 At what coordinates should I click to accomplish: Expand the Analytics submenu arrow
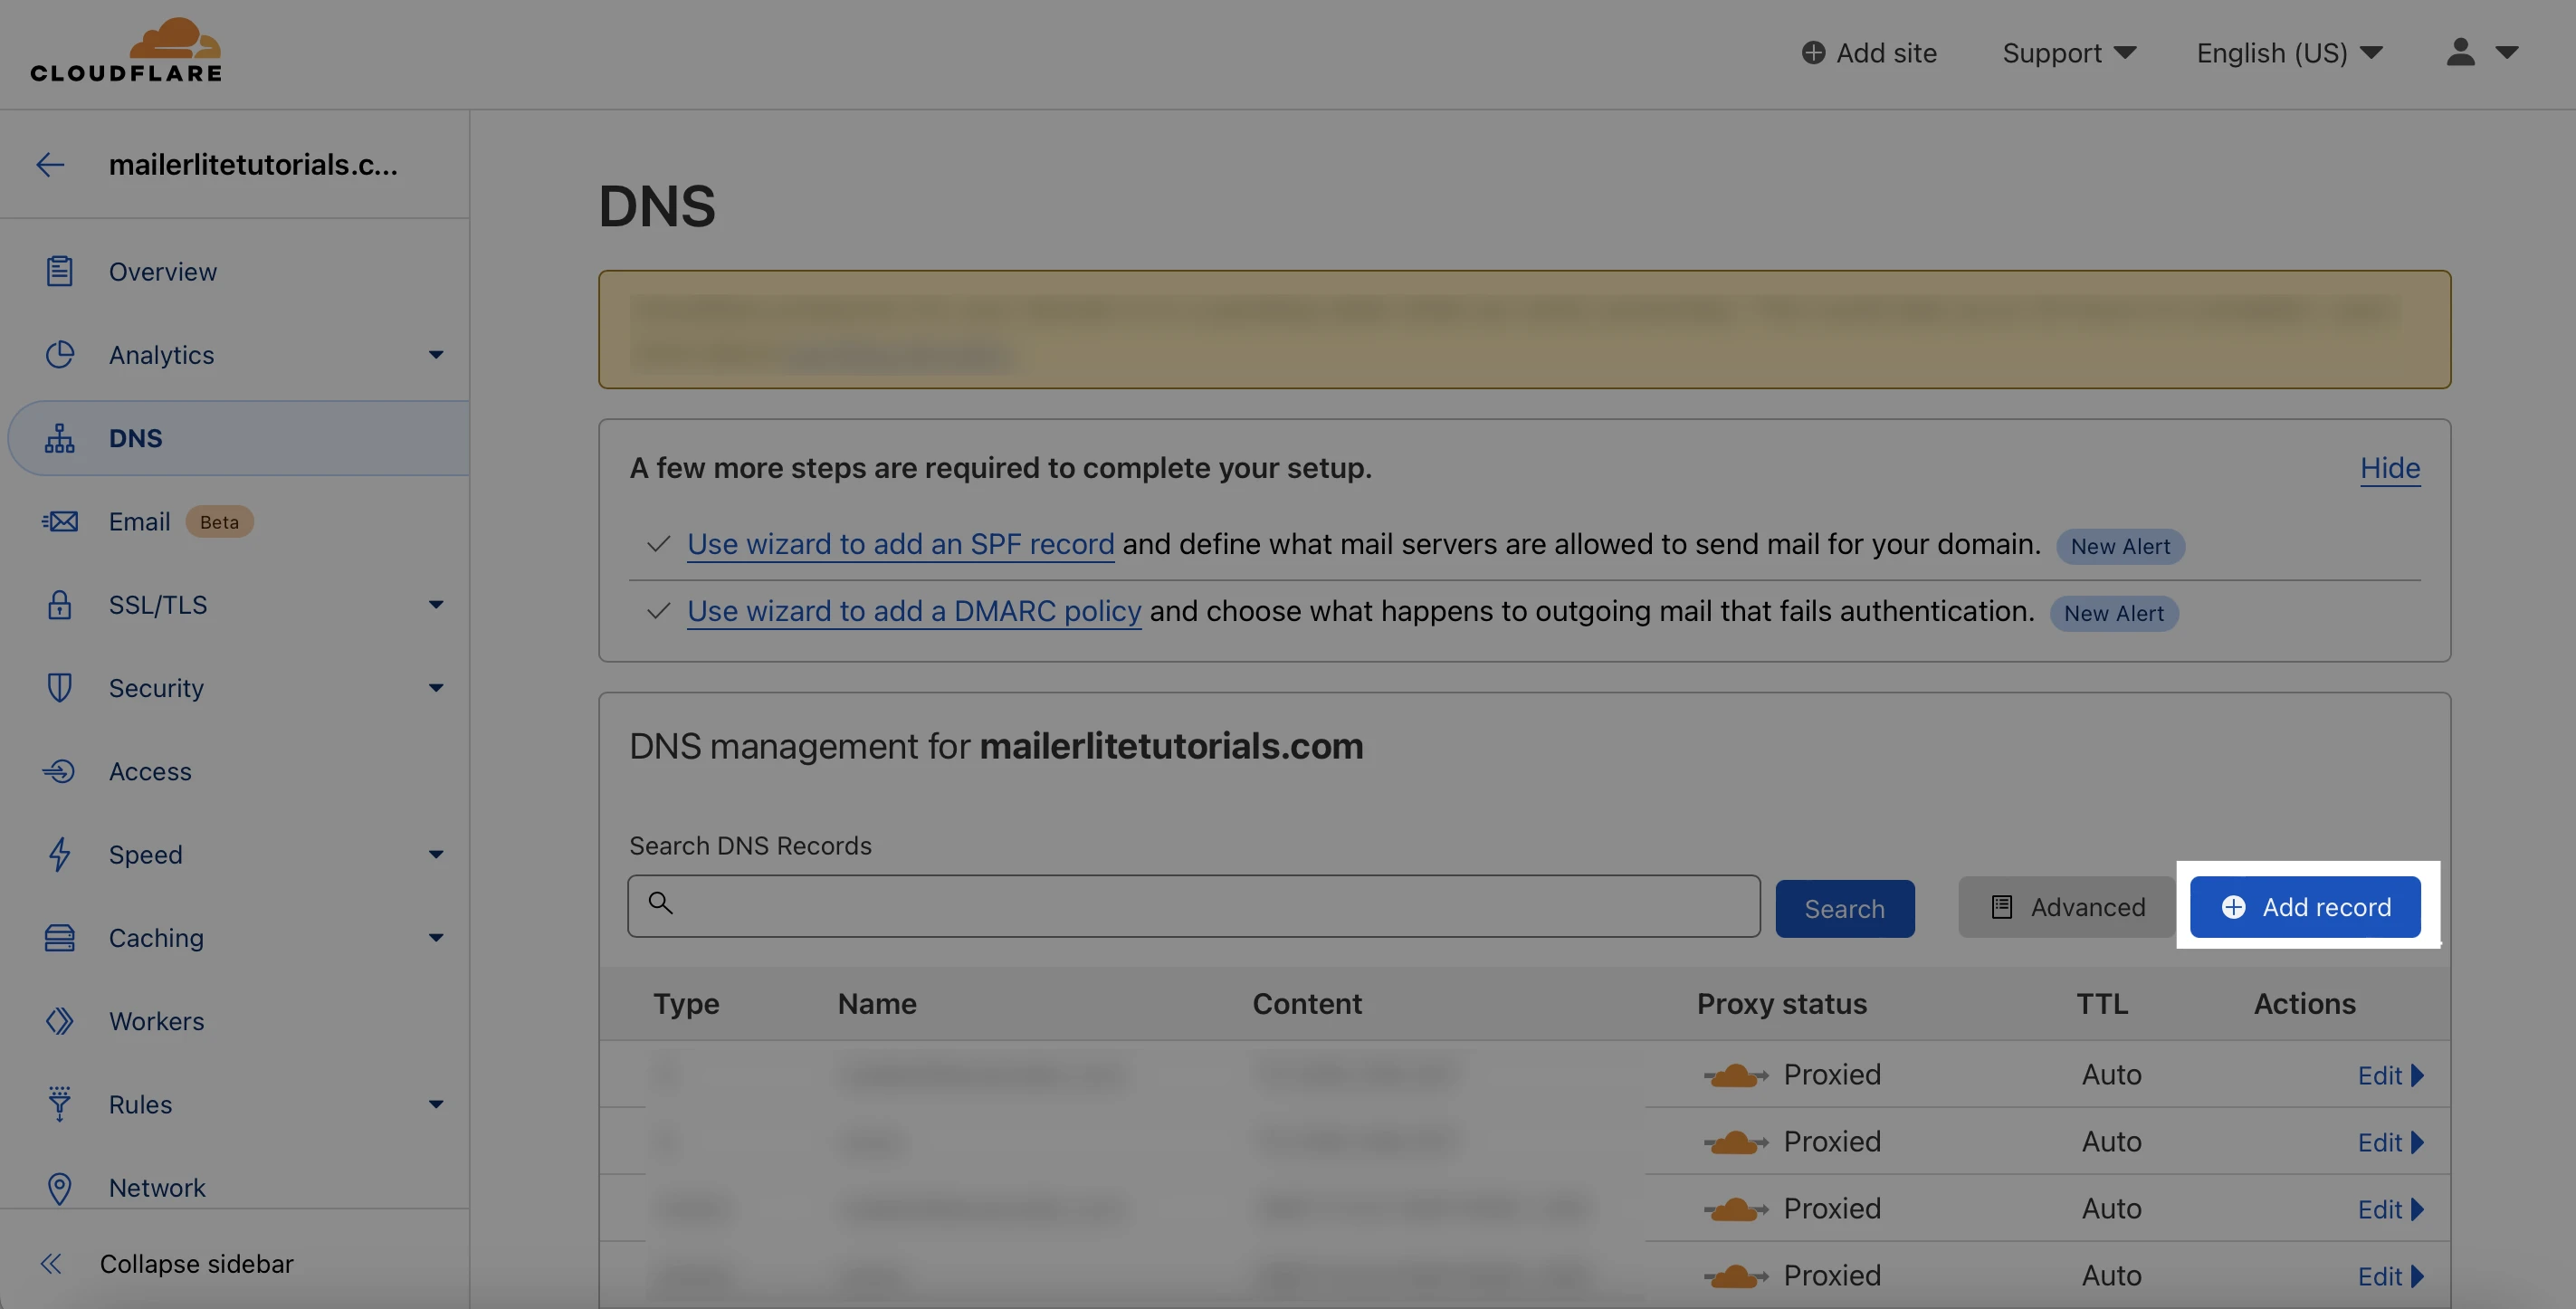(436, 355)
